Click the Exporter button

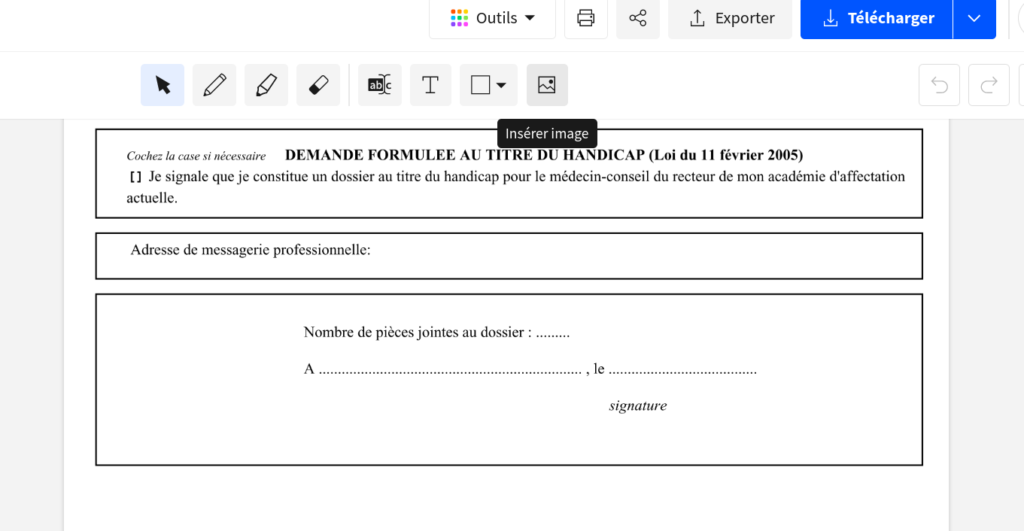[x=730, y=18]
